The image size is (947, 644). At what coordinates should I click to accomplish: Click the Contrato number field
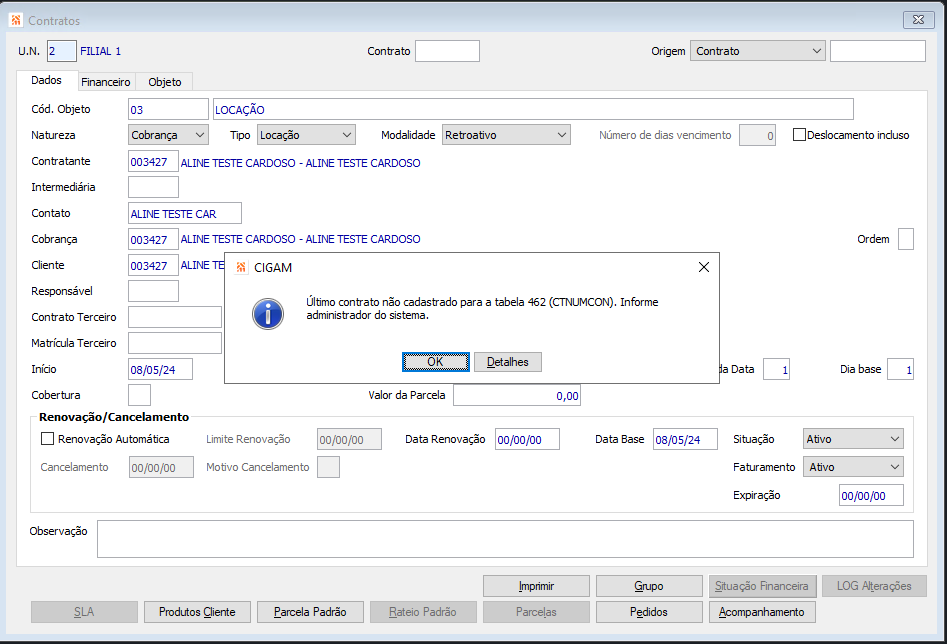pos(448,51)
